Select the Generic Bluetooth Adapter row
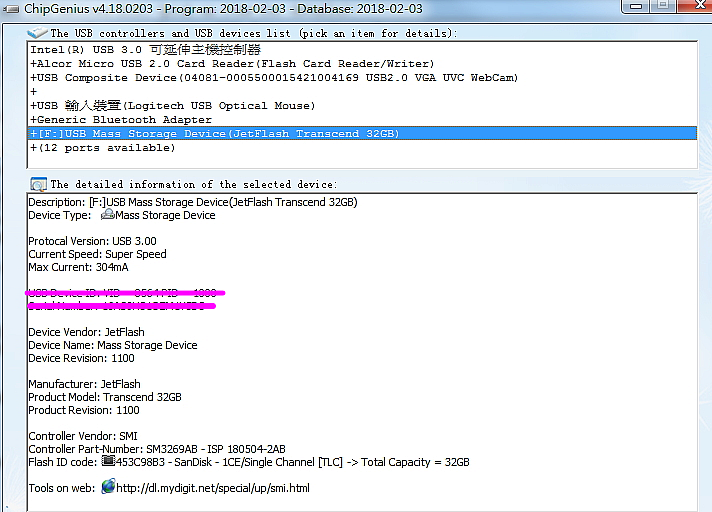This screenshot has width=712, height=512. click(362, 120)
